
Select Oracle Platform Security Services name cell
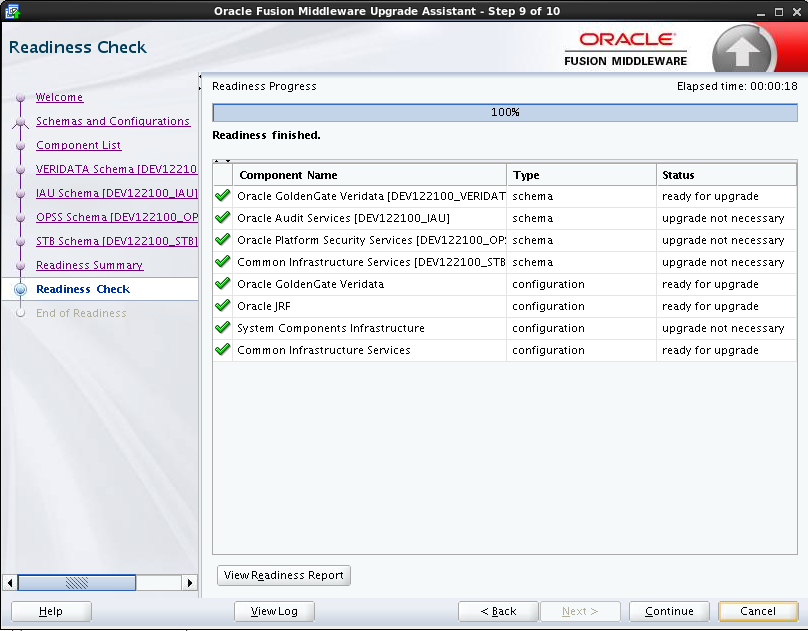point(369,240)
